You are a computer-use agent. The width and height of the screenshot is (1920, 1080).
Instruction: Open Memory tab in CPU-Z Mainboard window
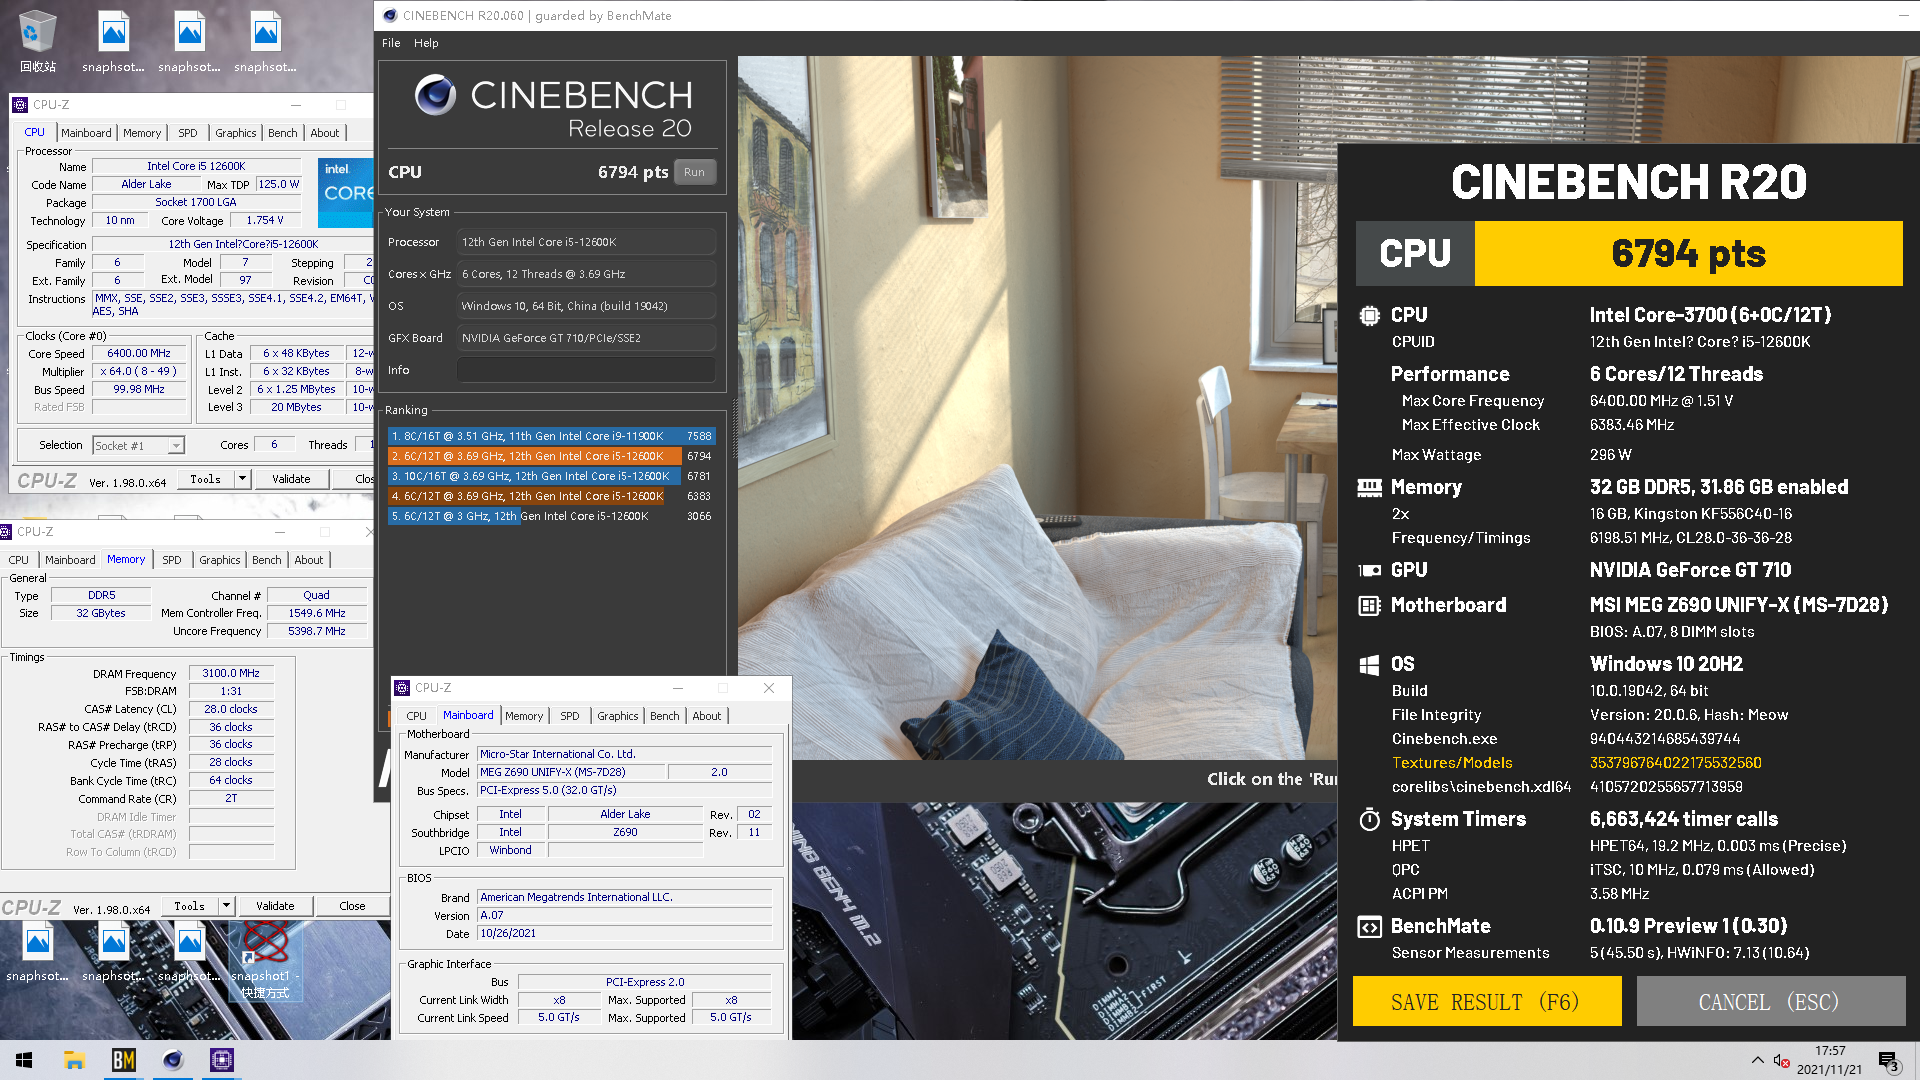(x=524, y=716)
